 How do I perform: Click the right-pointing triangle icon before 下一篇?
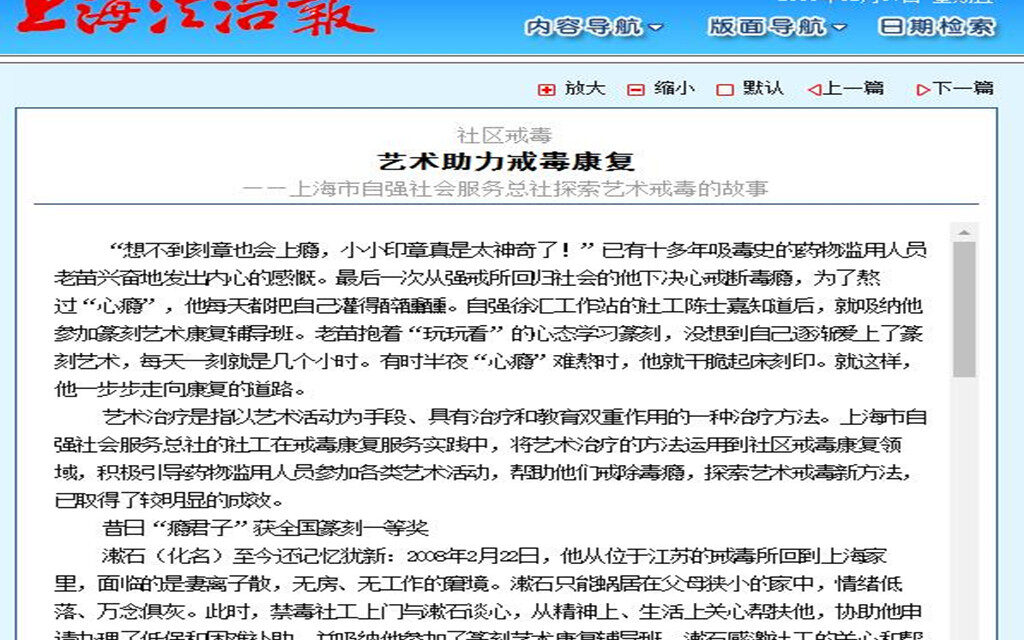[923, 90]
